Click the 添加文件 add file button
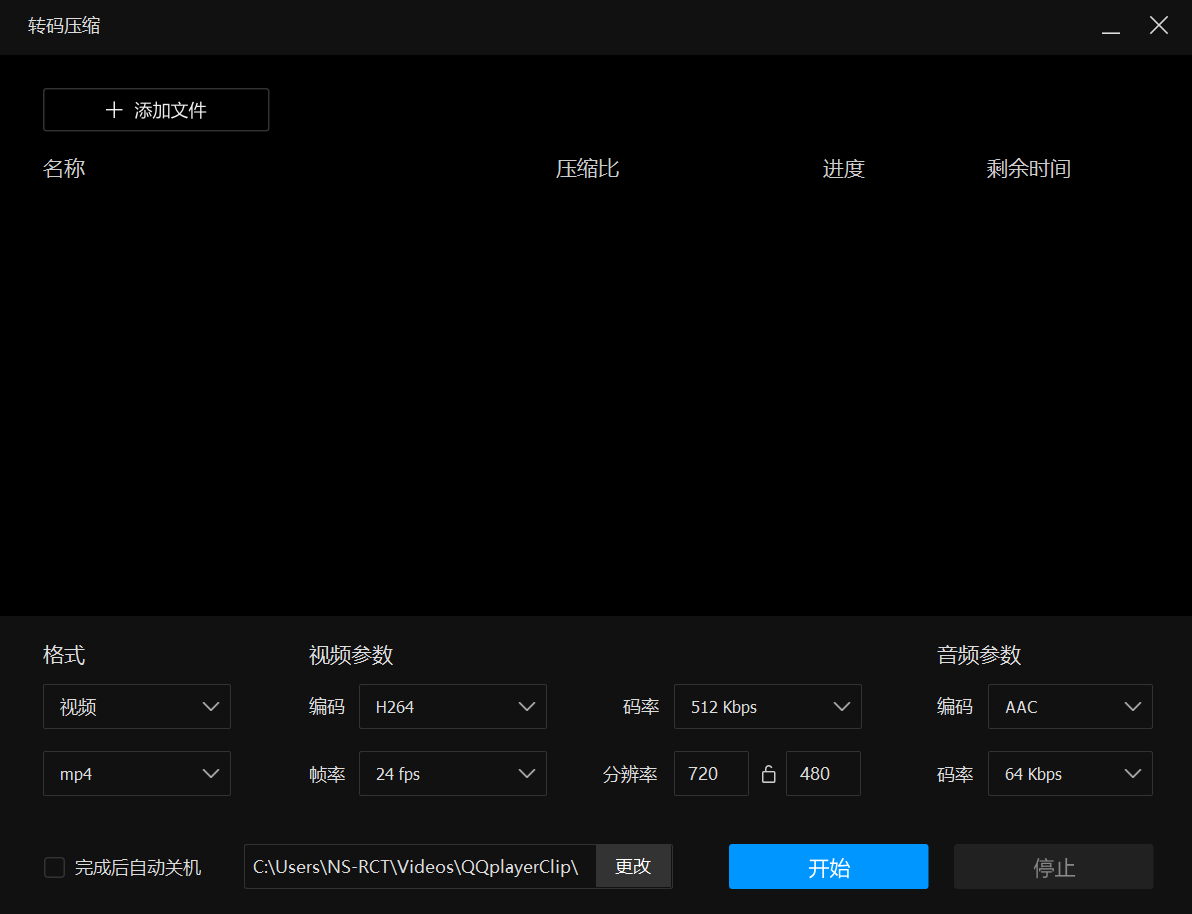Image resolution: width=1192 pixels, height=914 pixels. pyautogui.click(x=155, y=110)
